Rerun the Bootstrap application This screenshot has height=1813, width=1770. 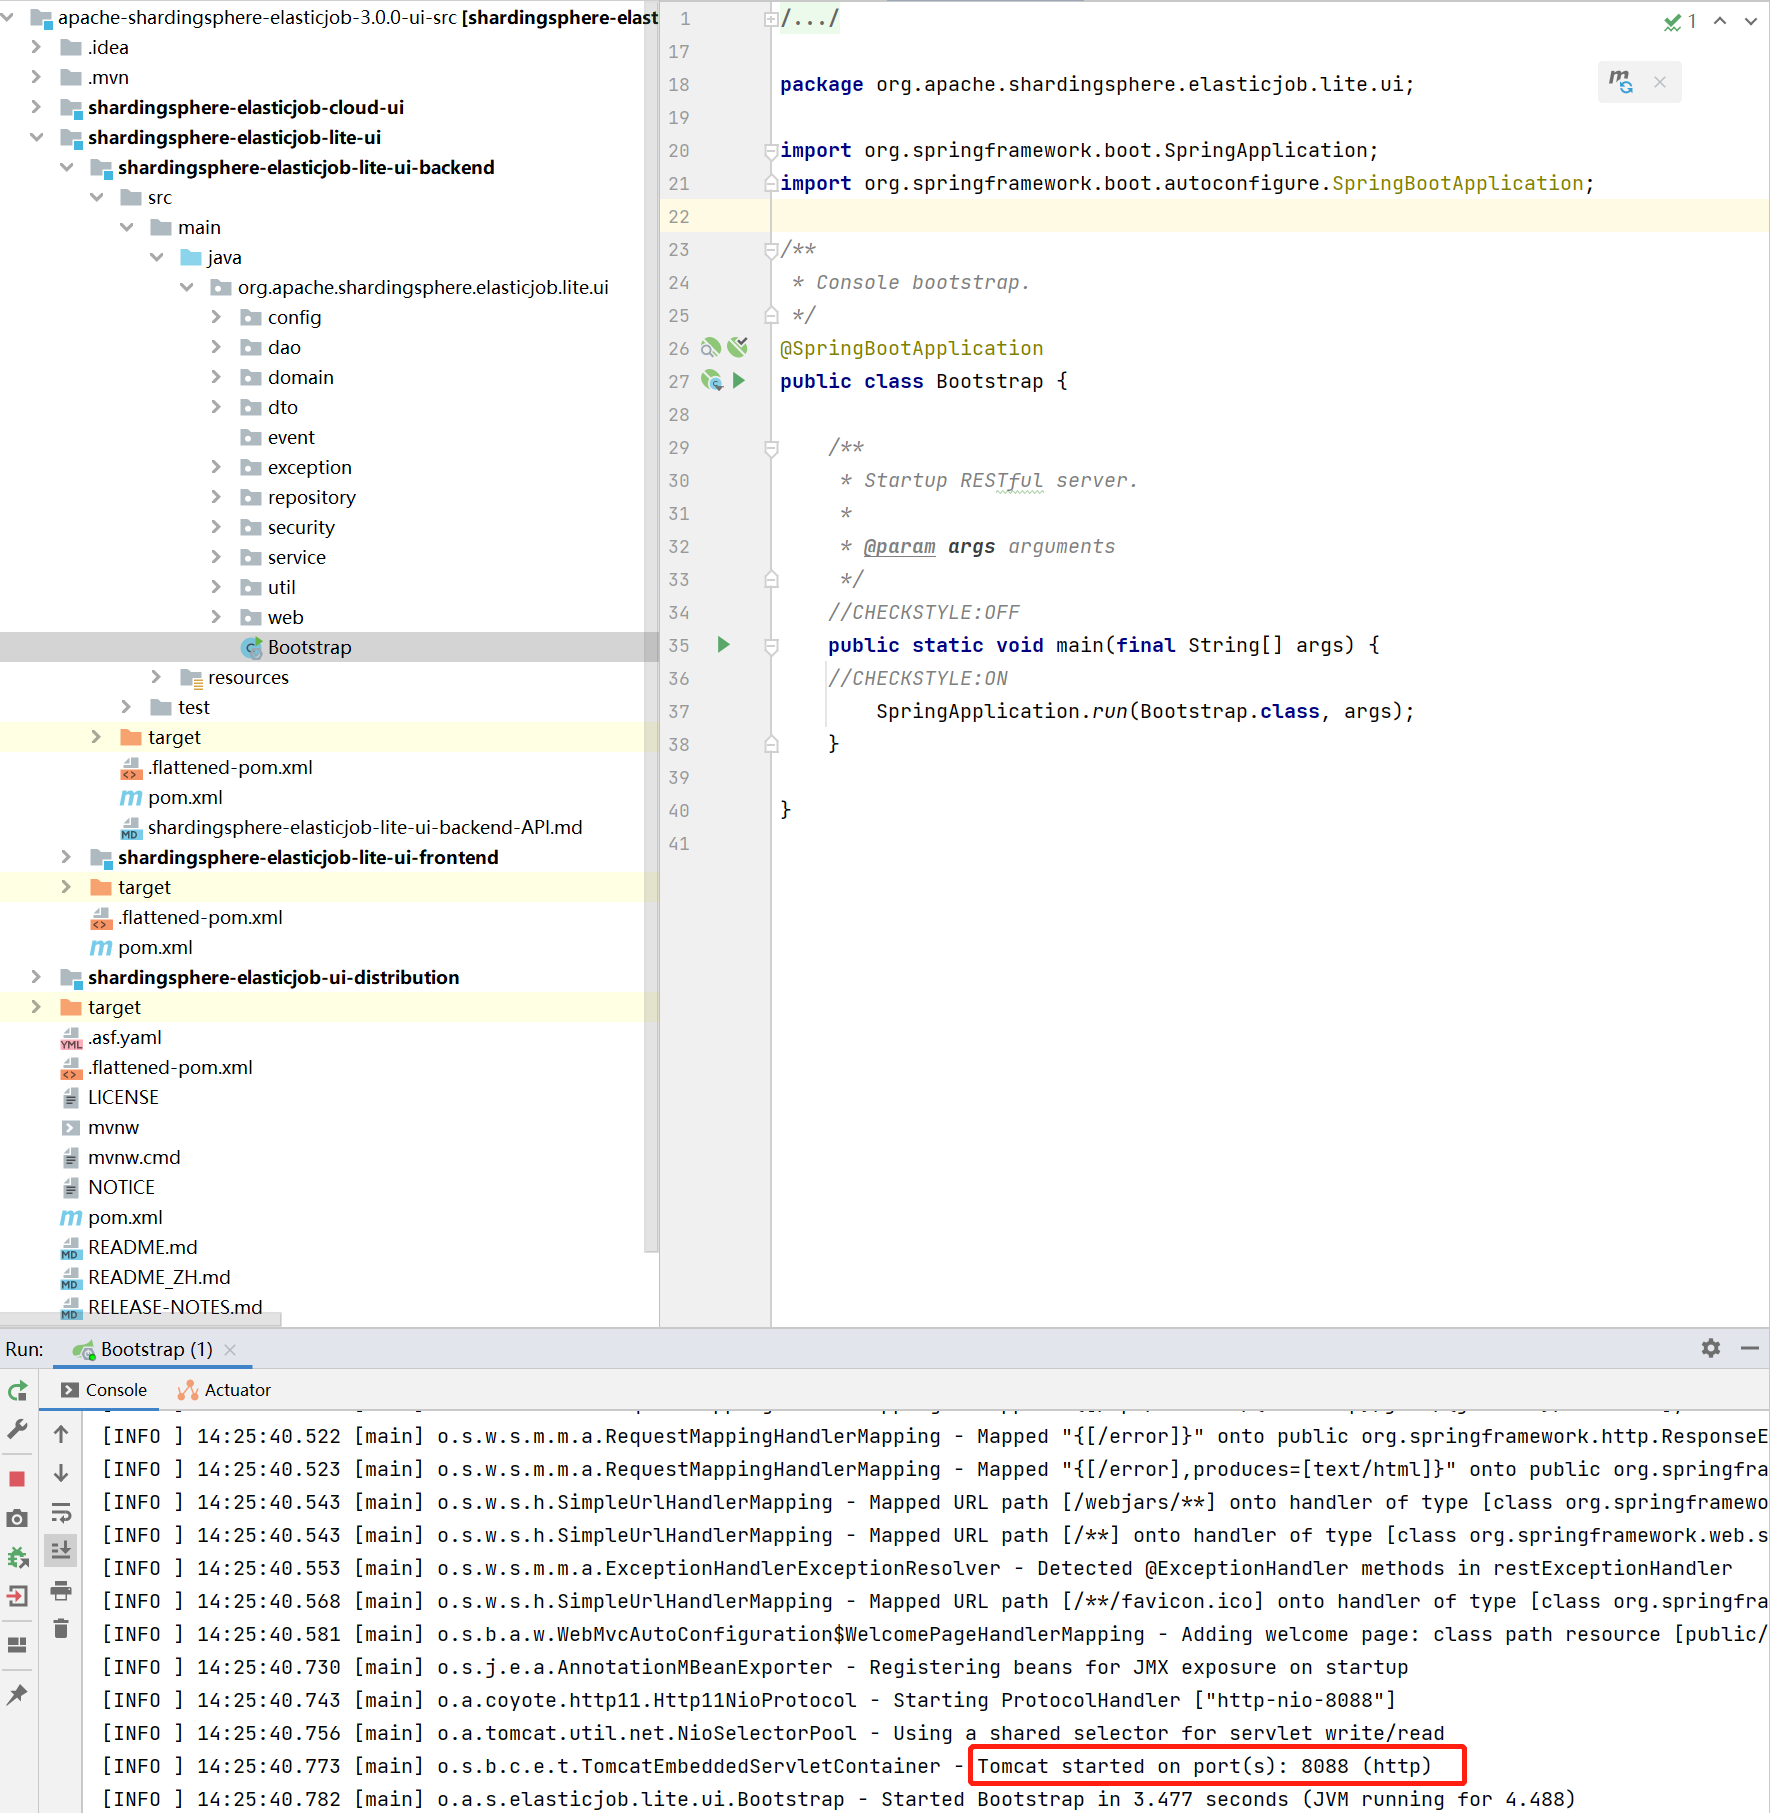tap(17, 1390)
